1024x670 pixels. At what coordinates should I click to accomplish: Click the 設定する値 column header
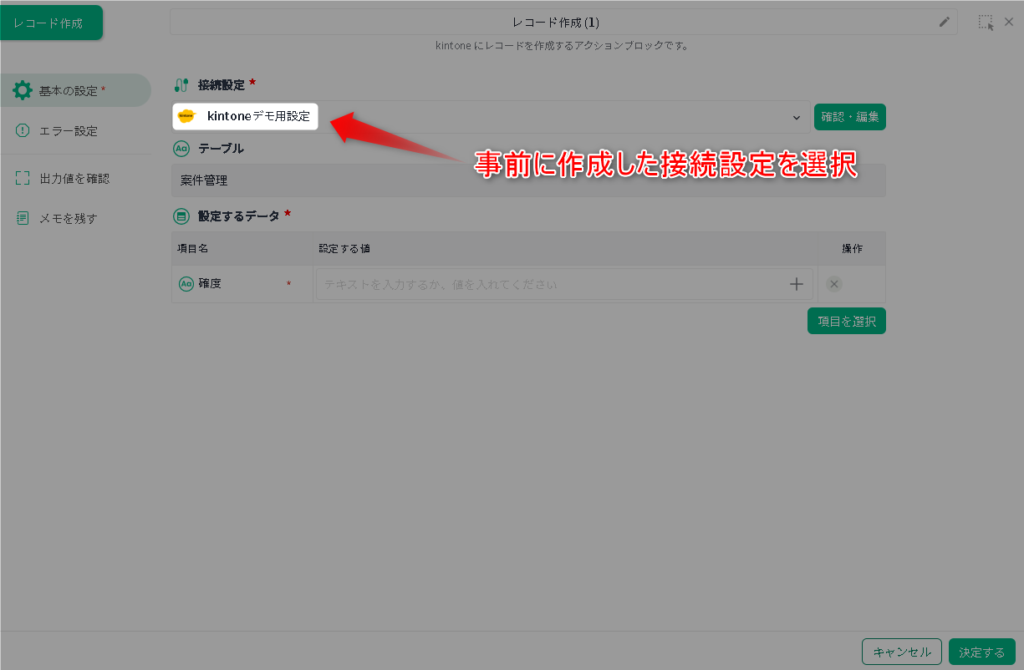pos(344,248)
